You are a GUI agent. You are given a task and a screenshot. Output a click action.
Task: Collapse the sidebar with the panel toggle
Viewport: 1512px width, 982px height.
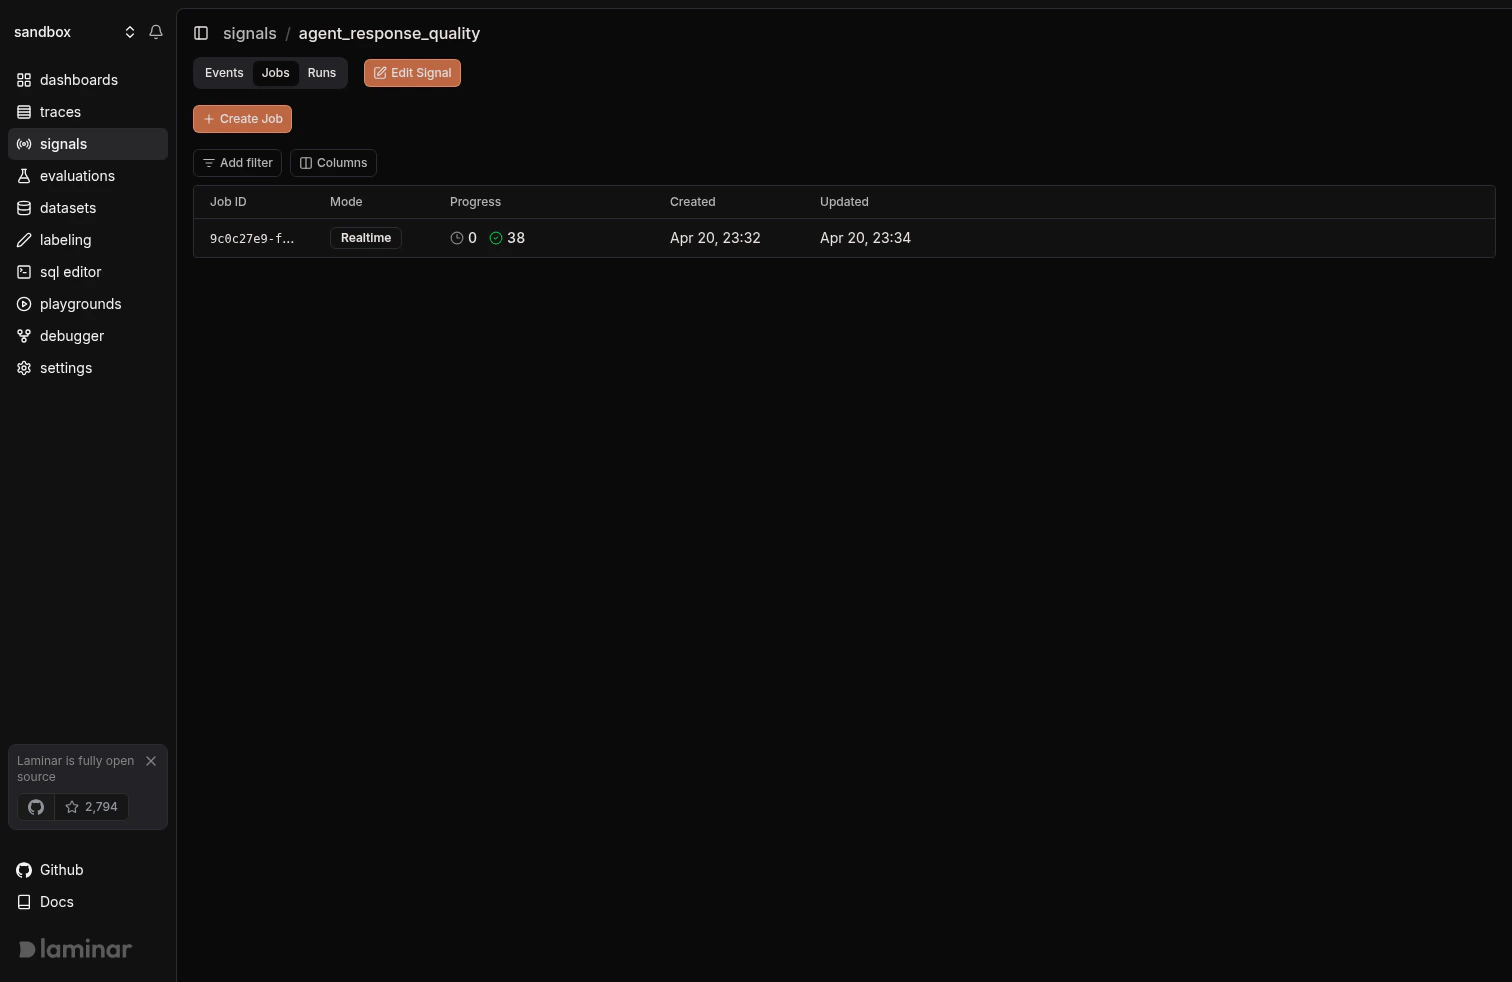[x=201, y=33]
